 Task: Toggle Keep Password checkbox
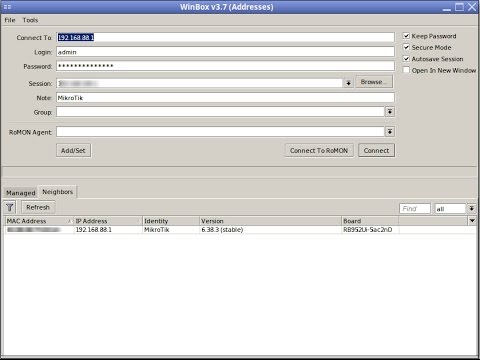click(x=406, y=36)
